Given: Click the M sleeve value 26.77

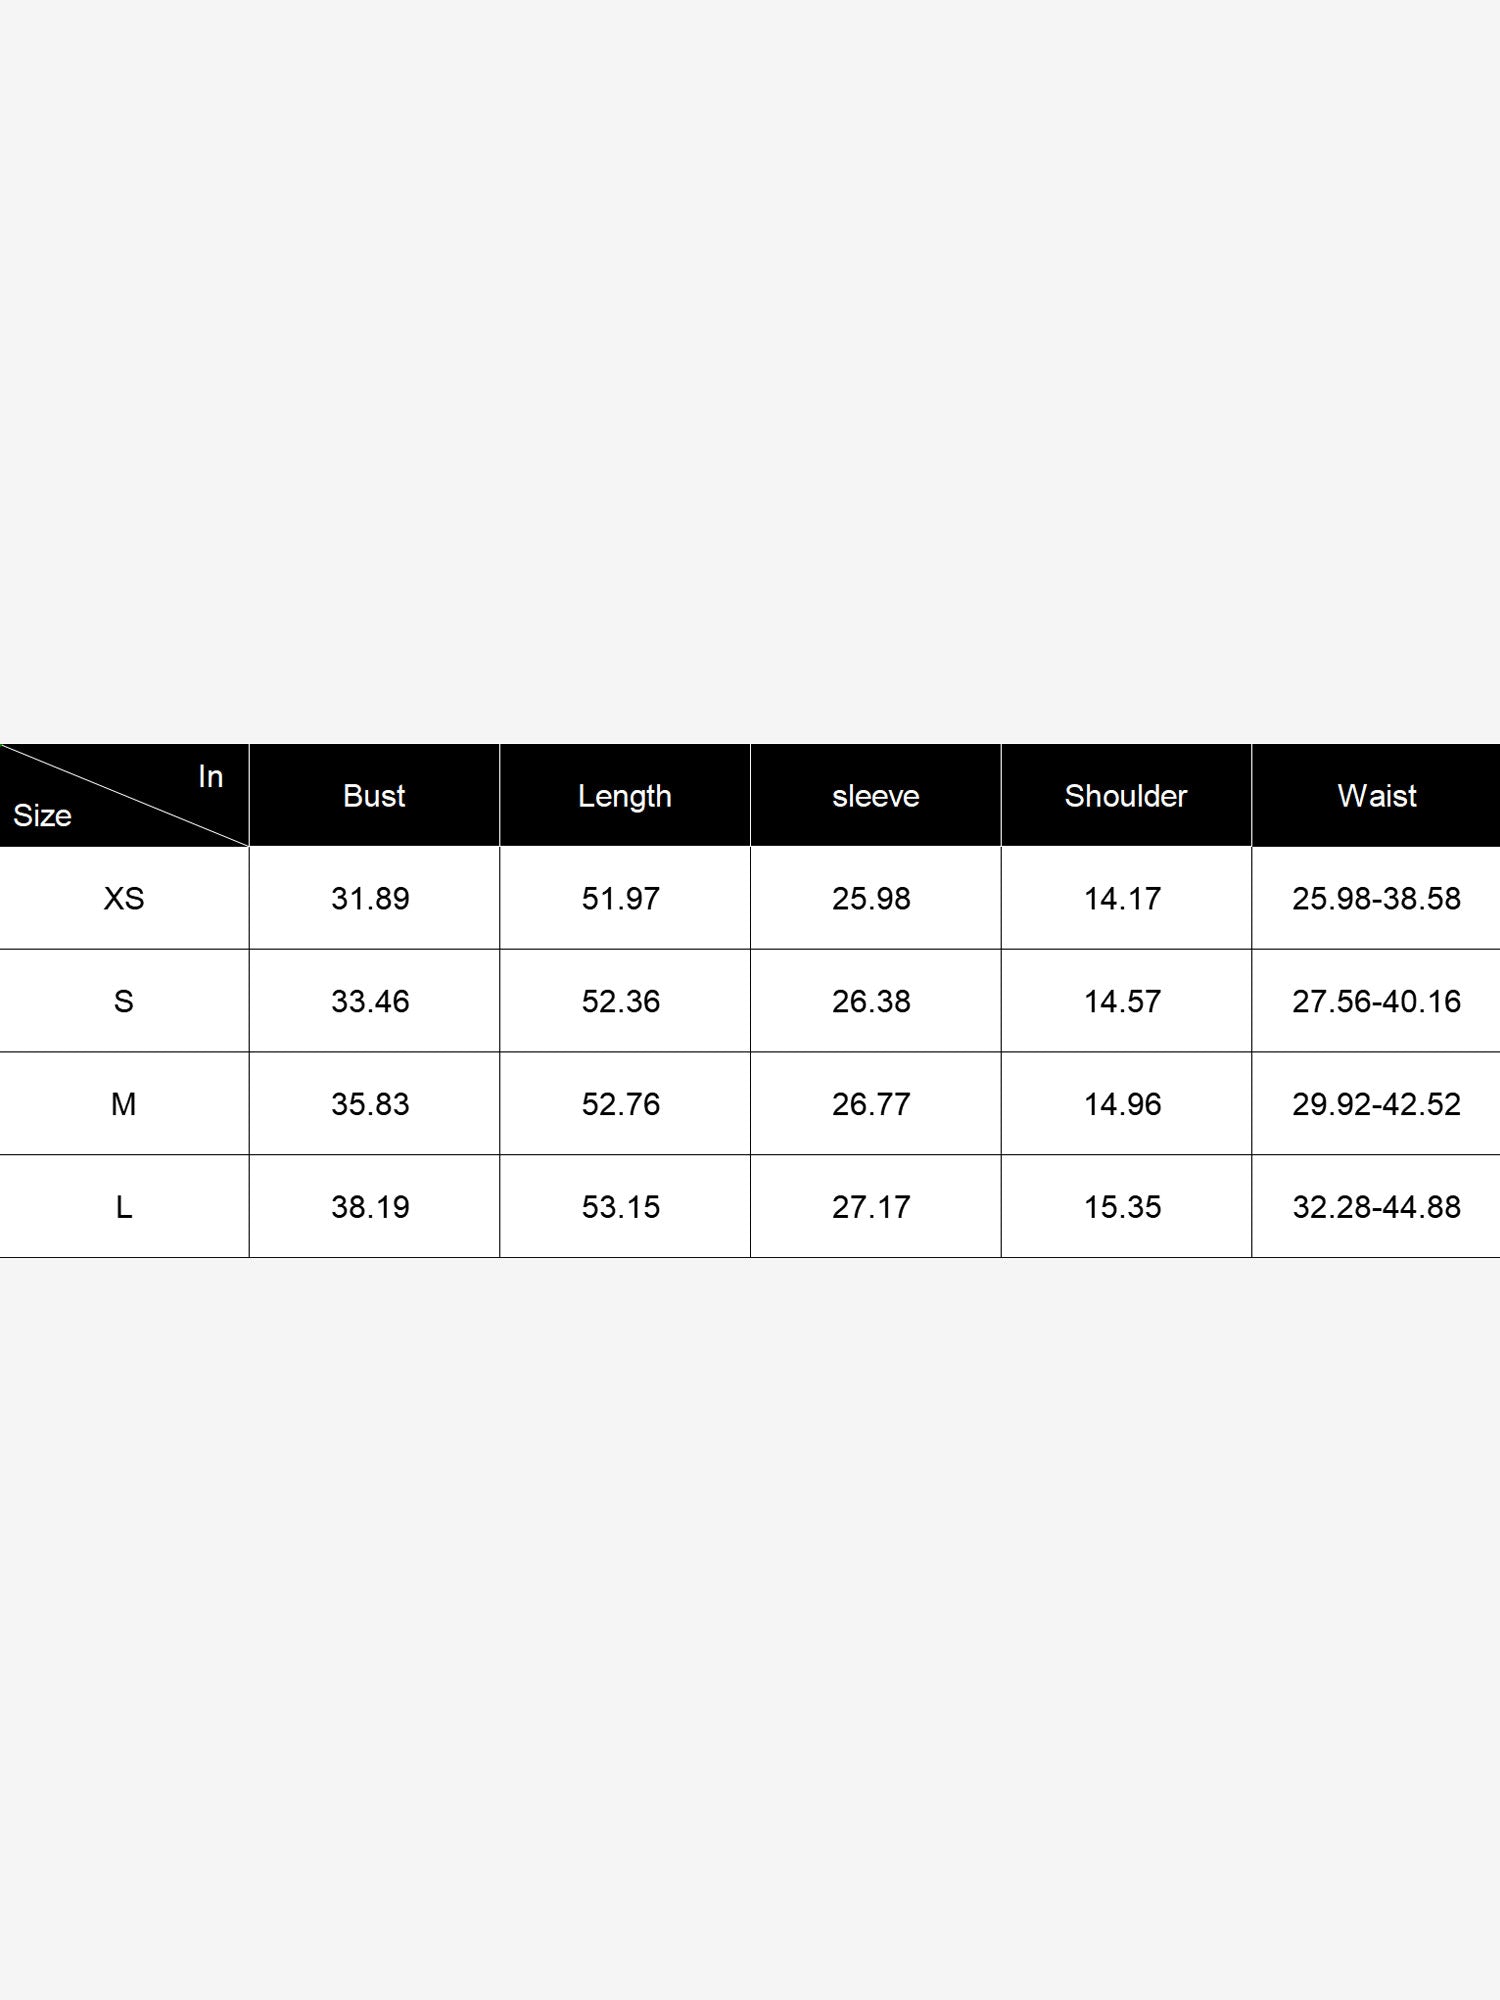Looking at the screenshot, I should pyautogui.click(x=872, y=1105).
